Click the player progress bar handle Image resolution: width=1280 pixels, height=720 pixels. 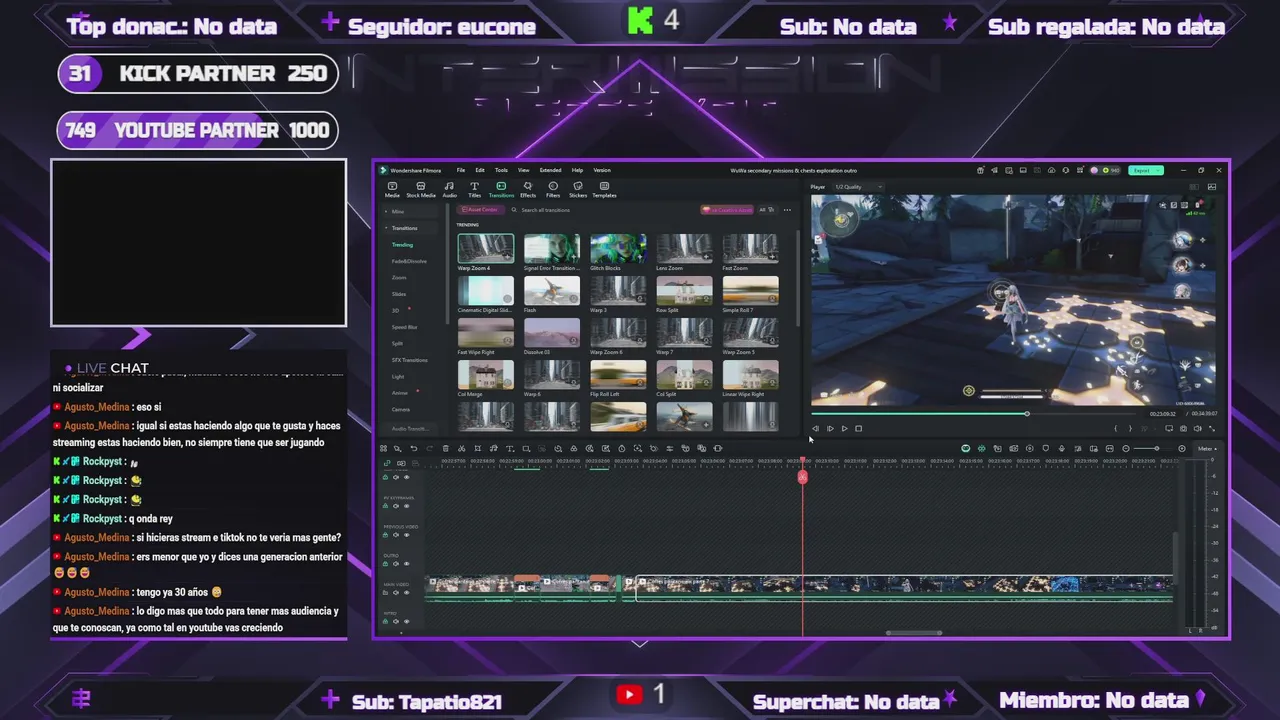(1026, 413)
